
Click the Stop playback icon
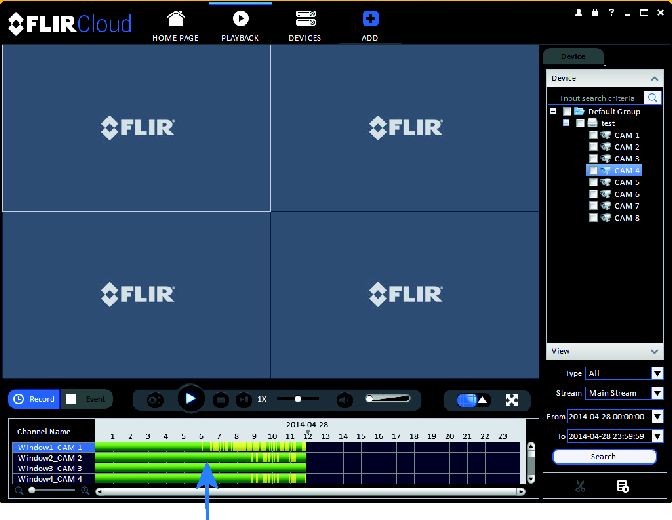tap(221, 400)
